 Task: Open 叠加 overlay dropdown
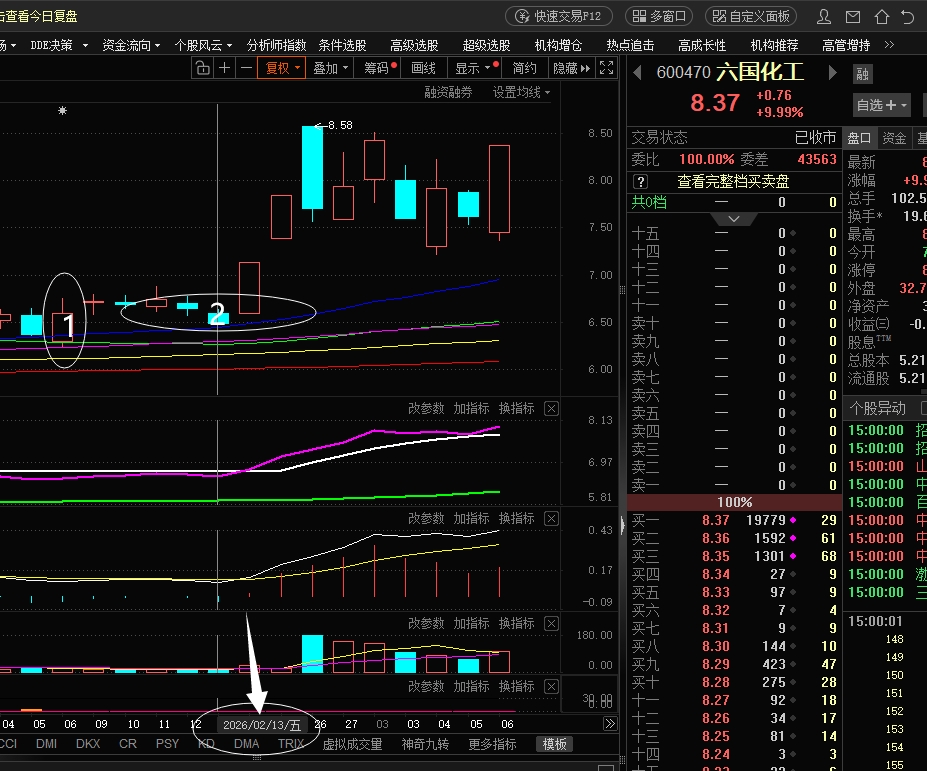[330, 68]
